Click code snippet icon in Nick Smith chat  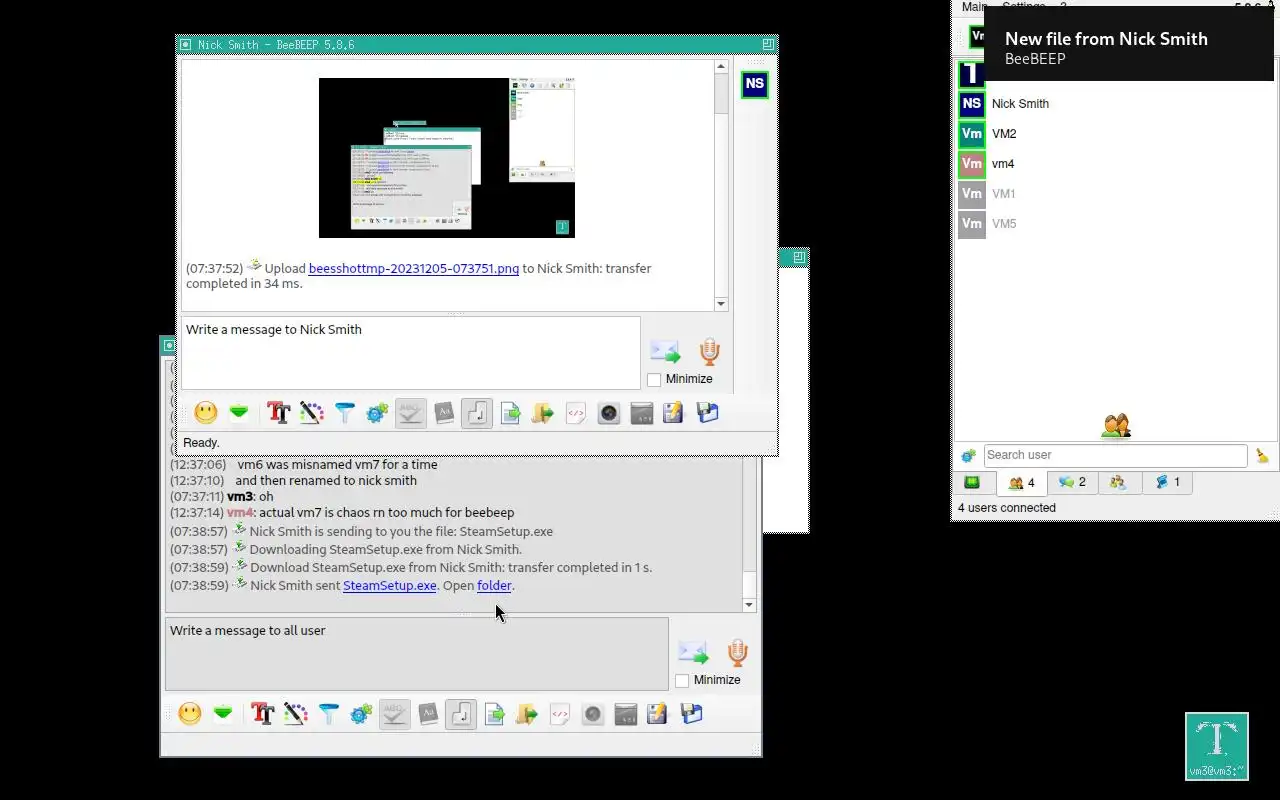(x=576, y=413)
